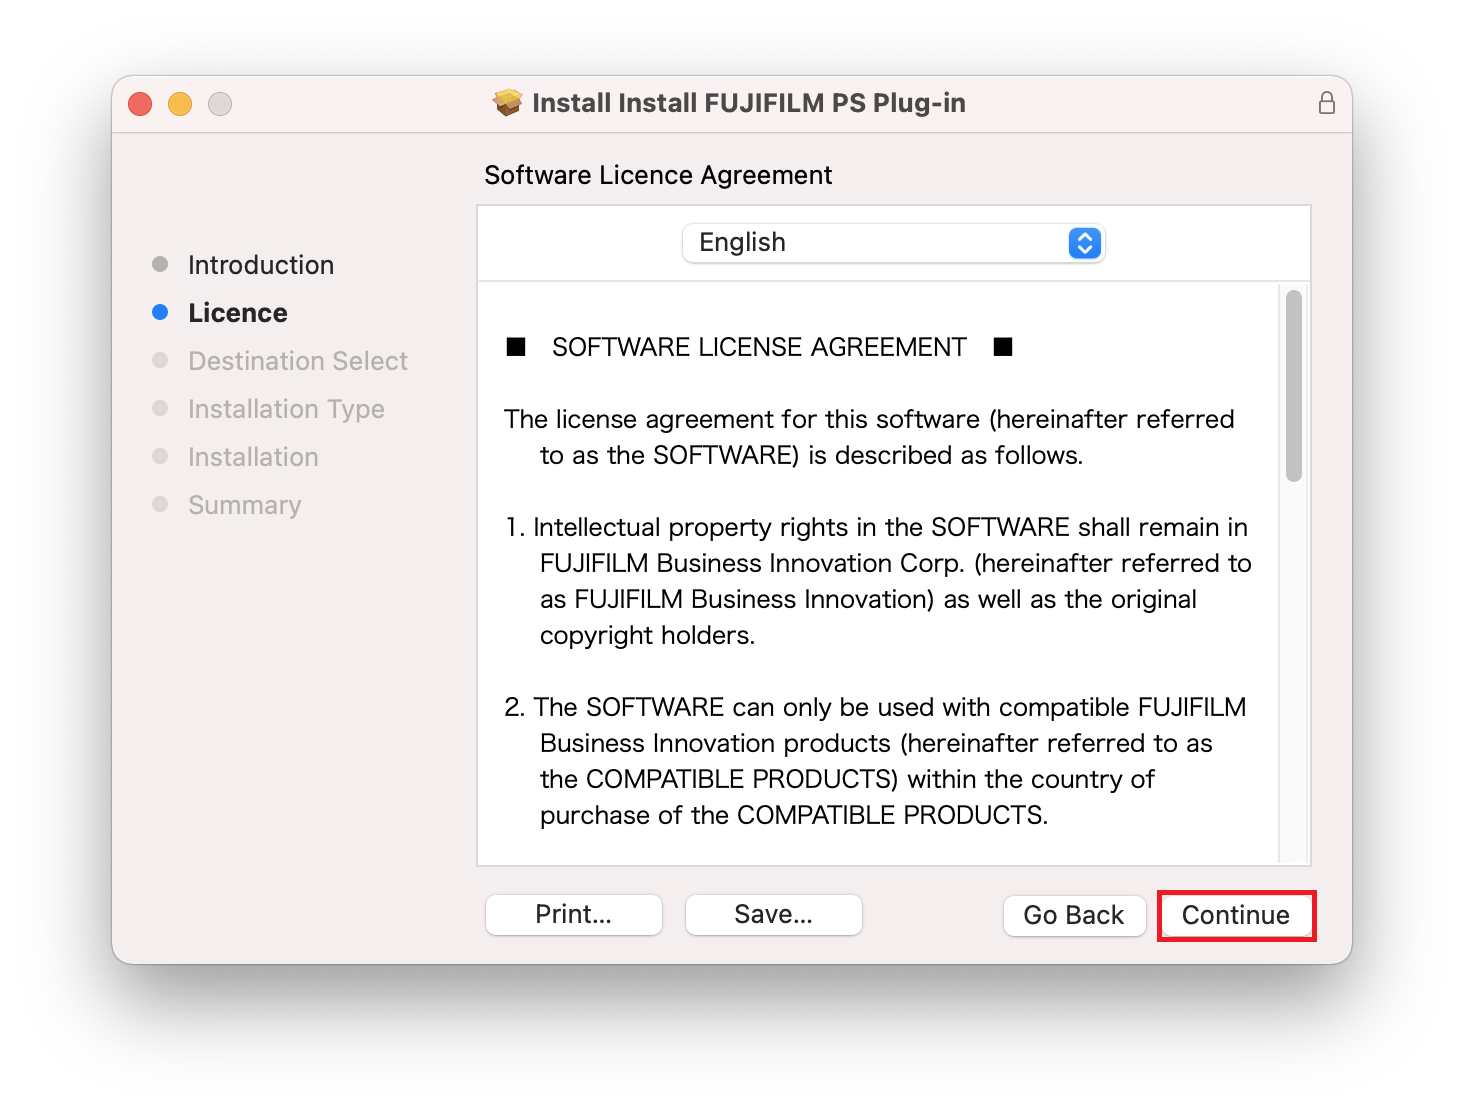Click the SOFTWARE LICENSE AGREEMENT heading
Image resolution: width=1464 pixels, height=1112 pixels.
[759, 347]
